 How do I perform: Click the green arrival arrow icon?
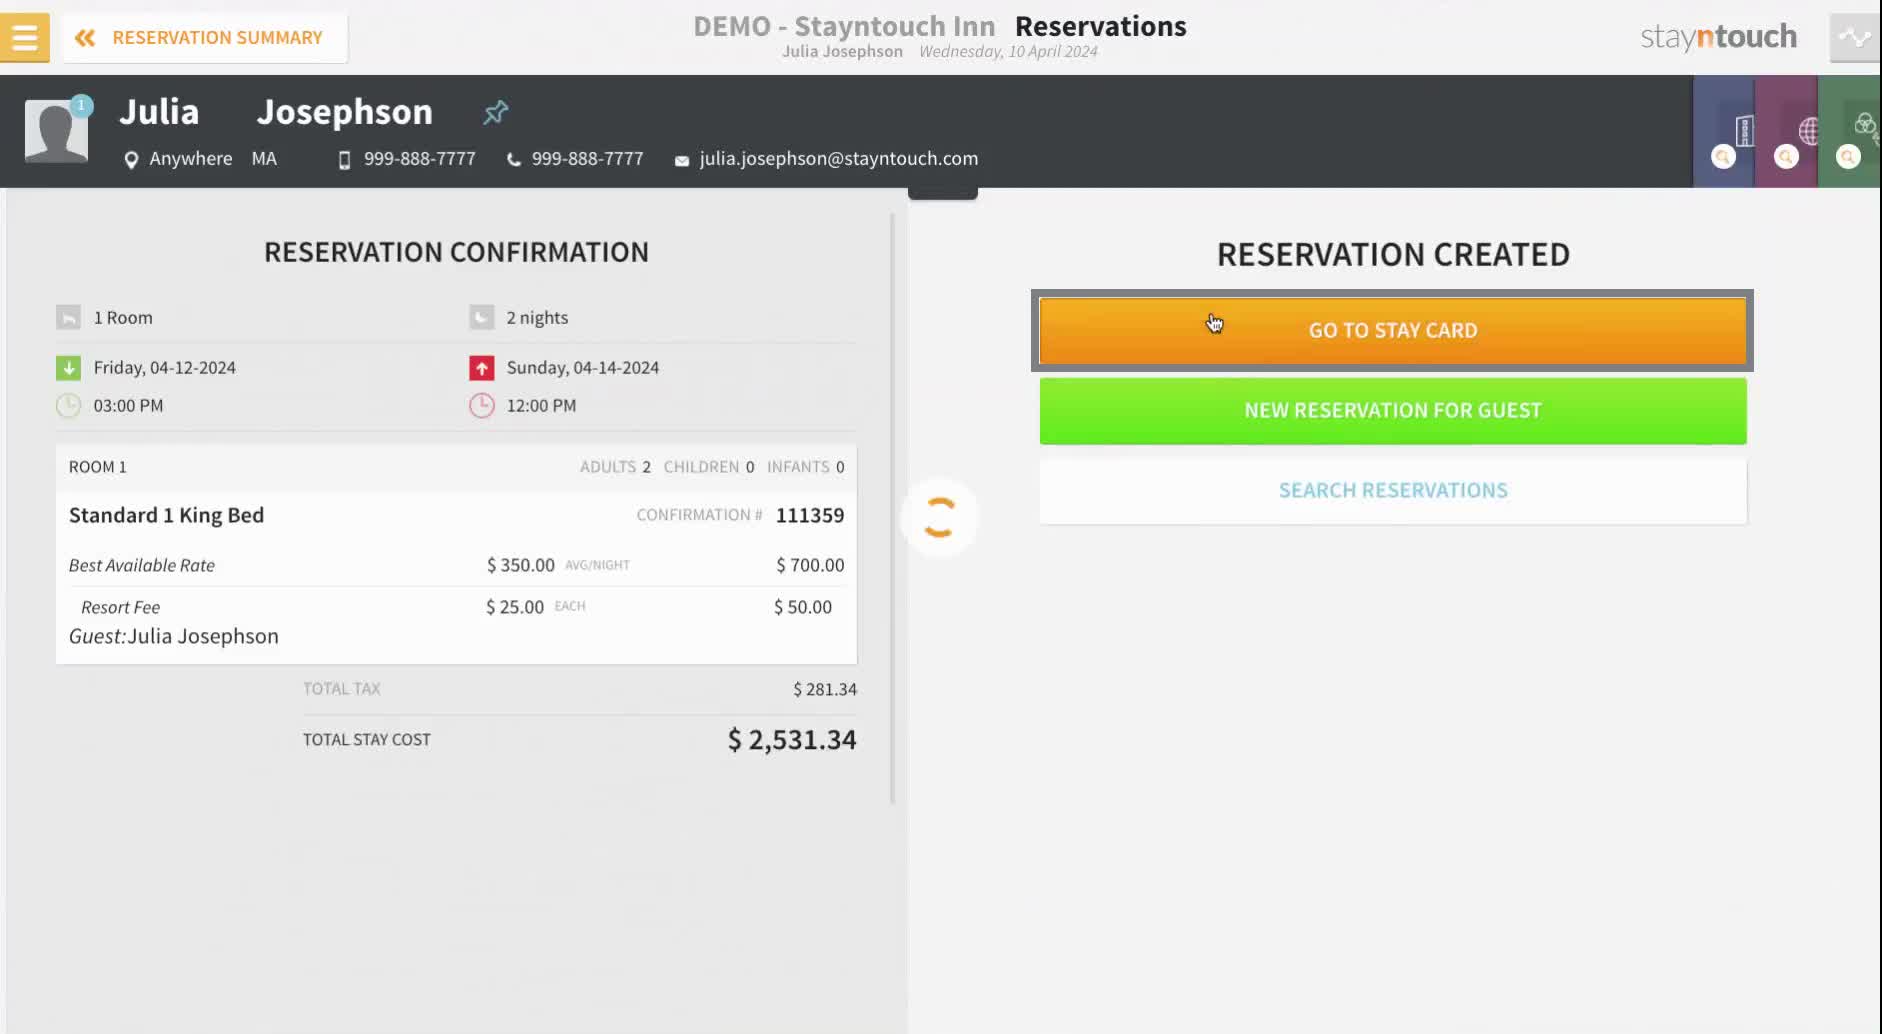coord(68,368)
